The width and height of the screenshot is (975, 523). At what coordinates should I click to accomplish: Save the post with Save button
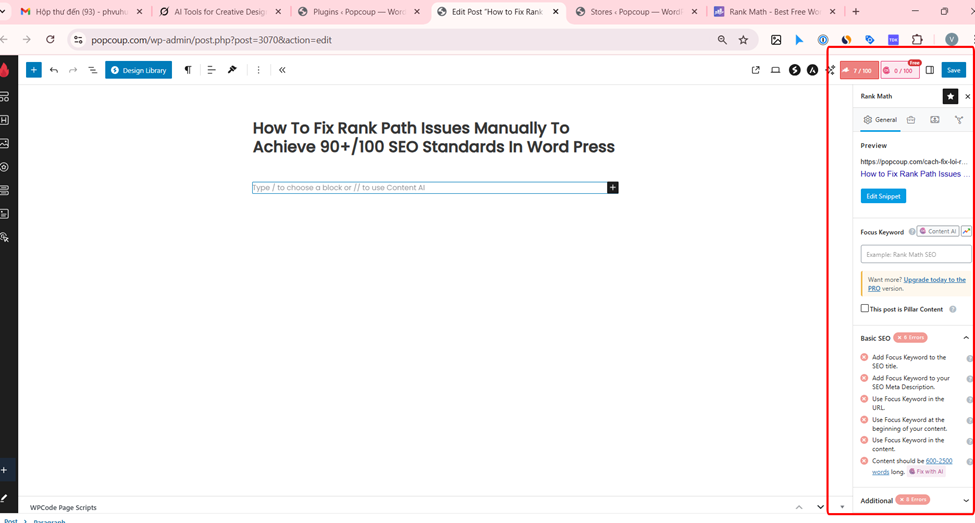coord(954,70)
